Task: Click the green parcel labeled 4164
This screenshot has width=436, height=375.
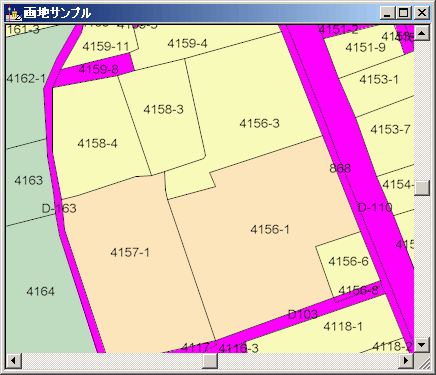Action: pos(40,291)
